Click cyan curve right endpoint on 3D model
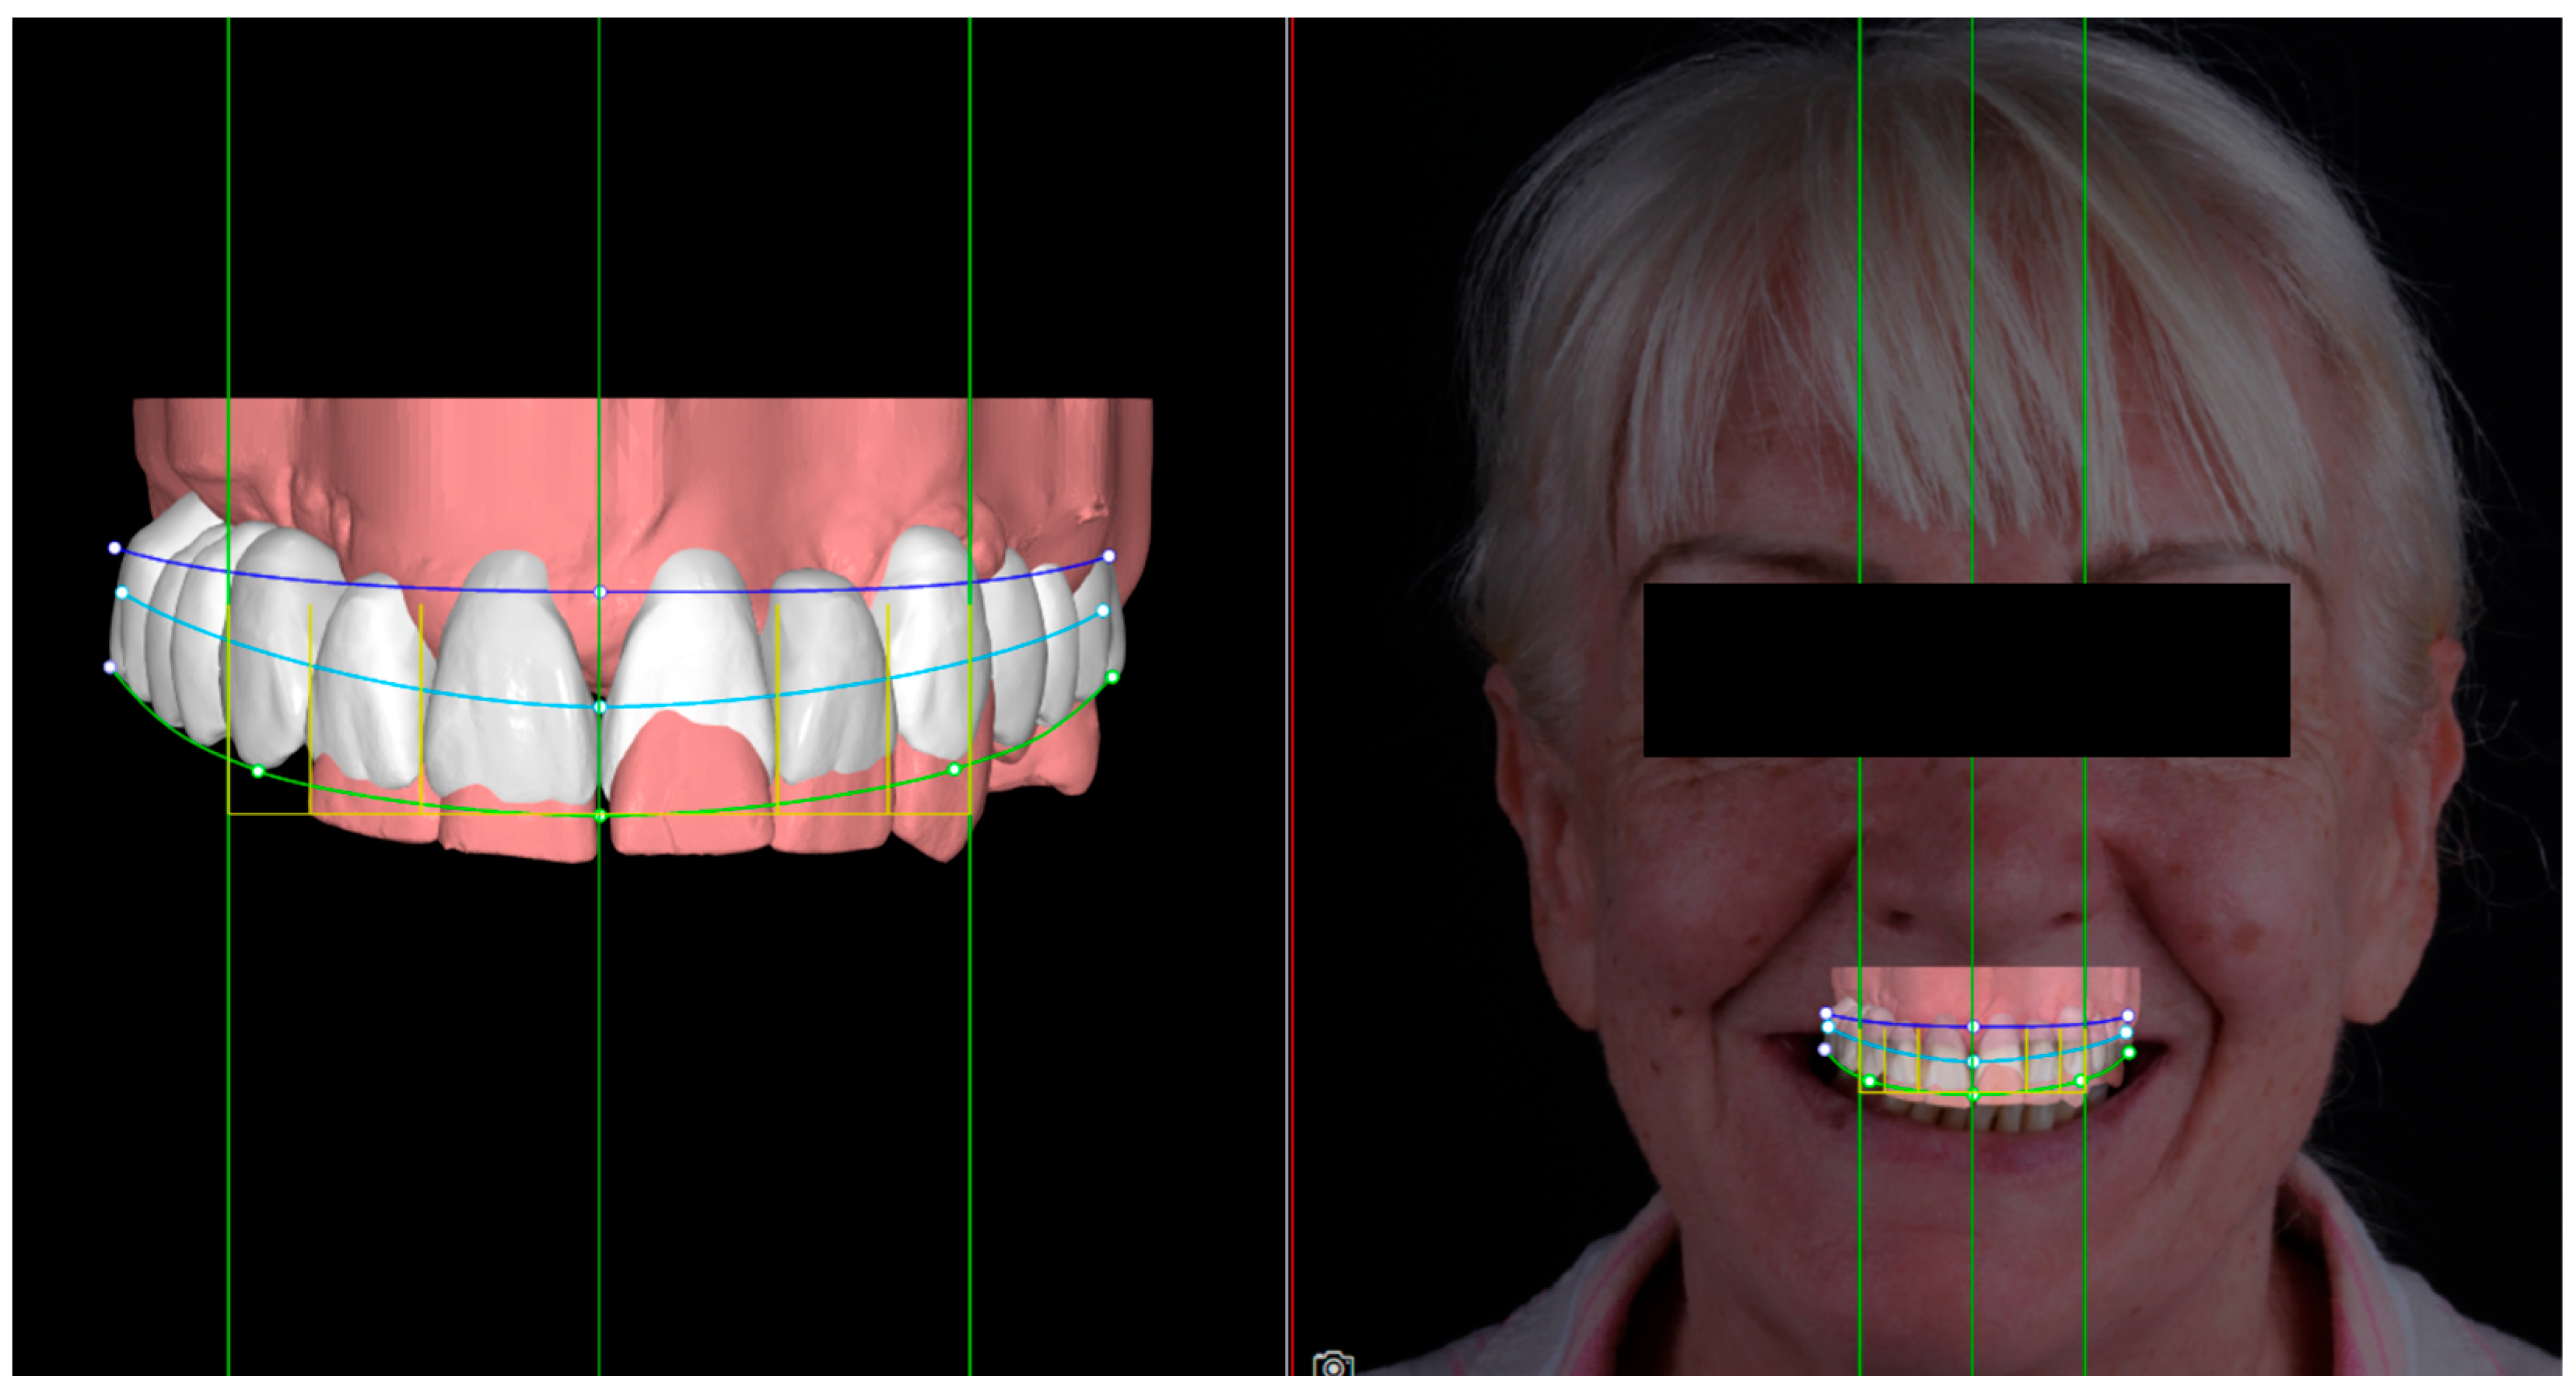 (1103, 610)
